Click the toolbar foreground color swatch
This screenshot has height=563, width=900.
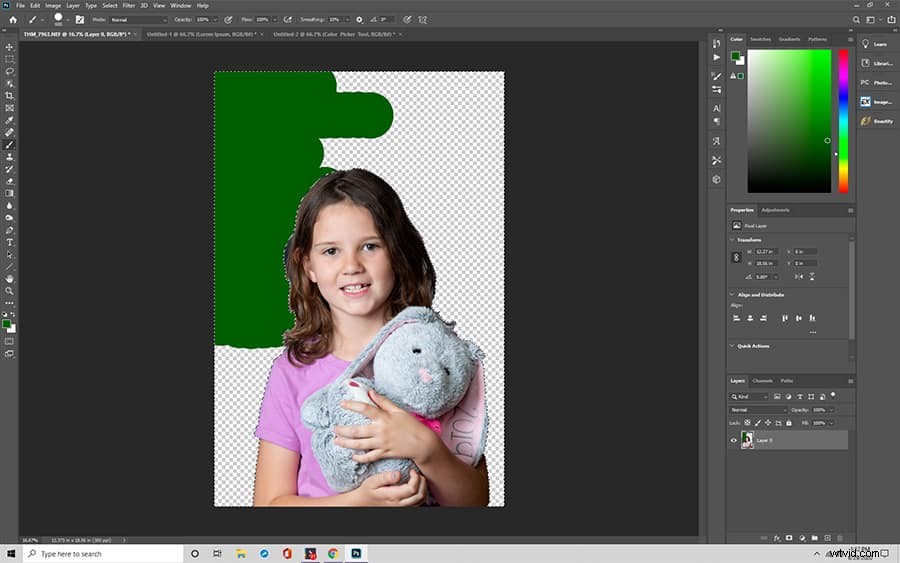pyautogui.click(x=7, y=324)
